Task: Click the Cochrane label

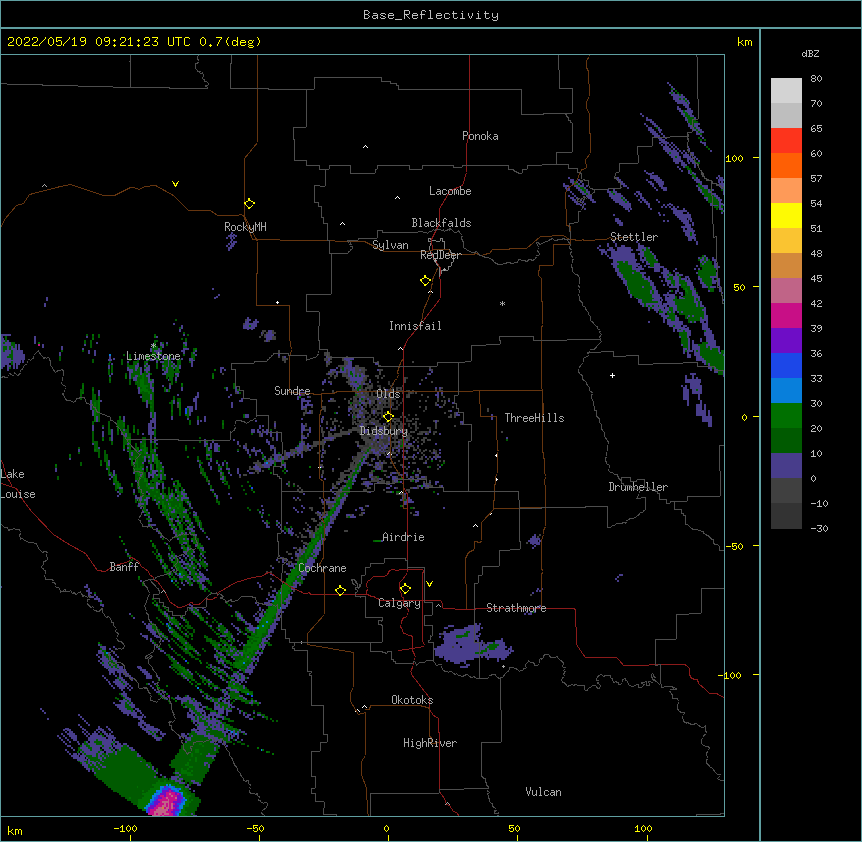Action: pyautogui.click(x=322, y=568)
